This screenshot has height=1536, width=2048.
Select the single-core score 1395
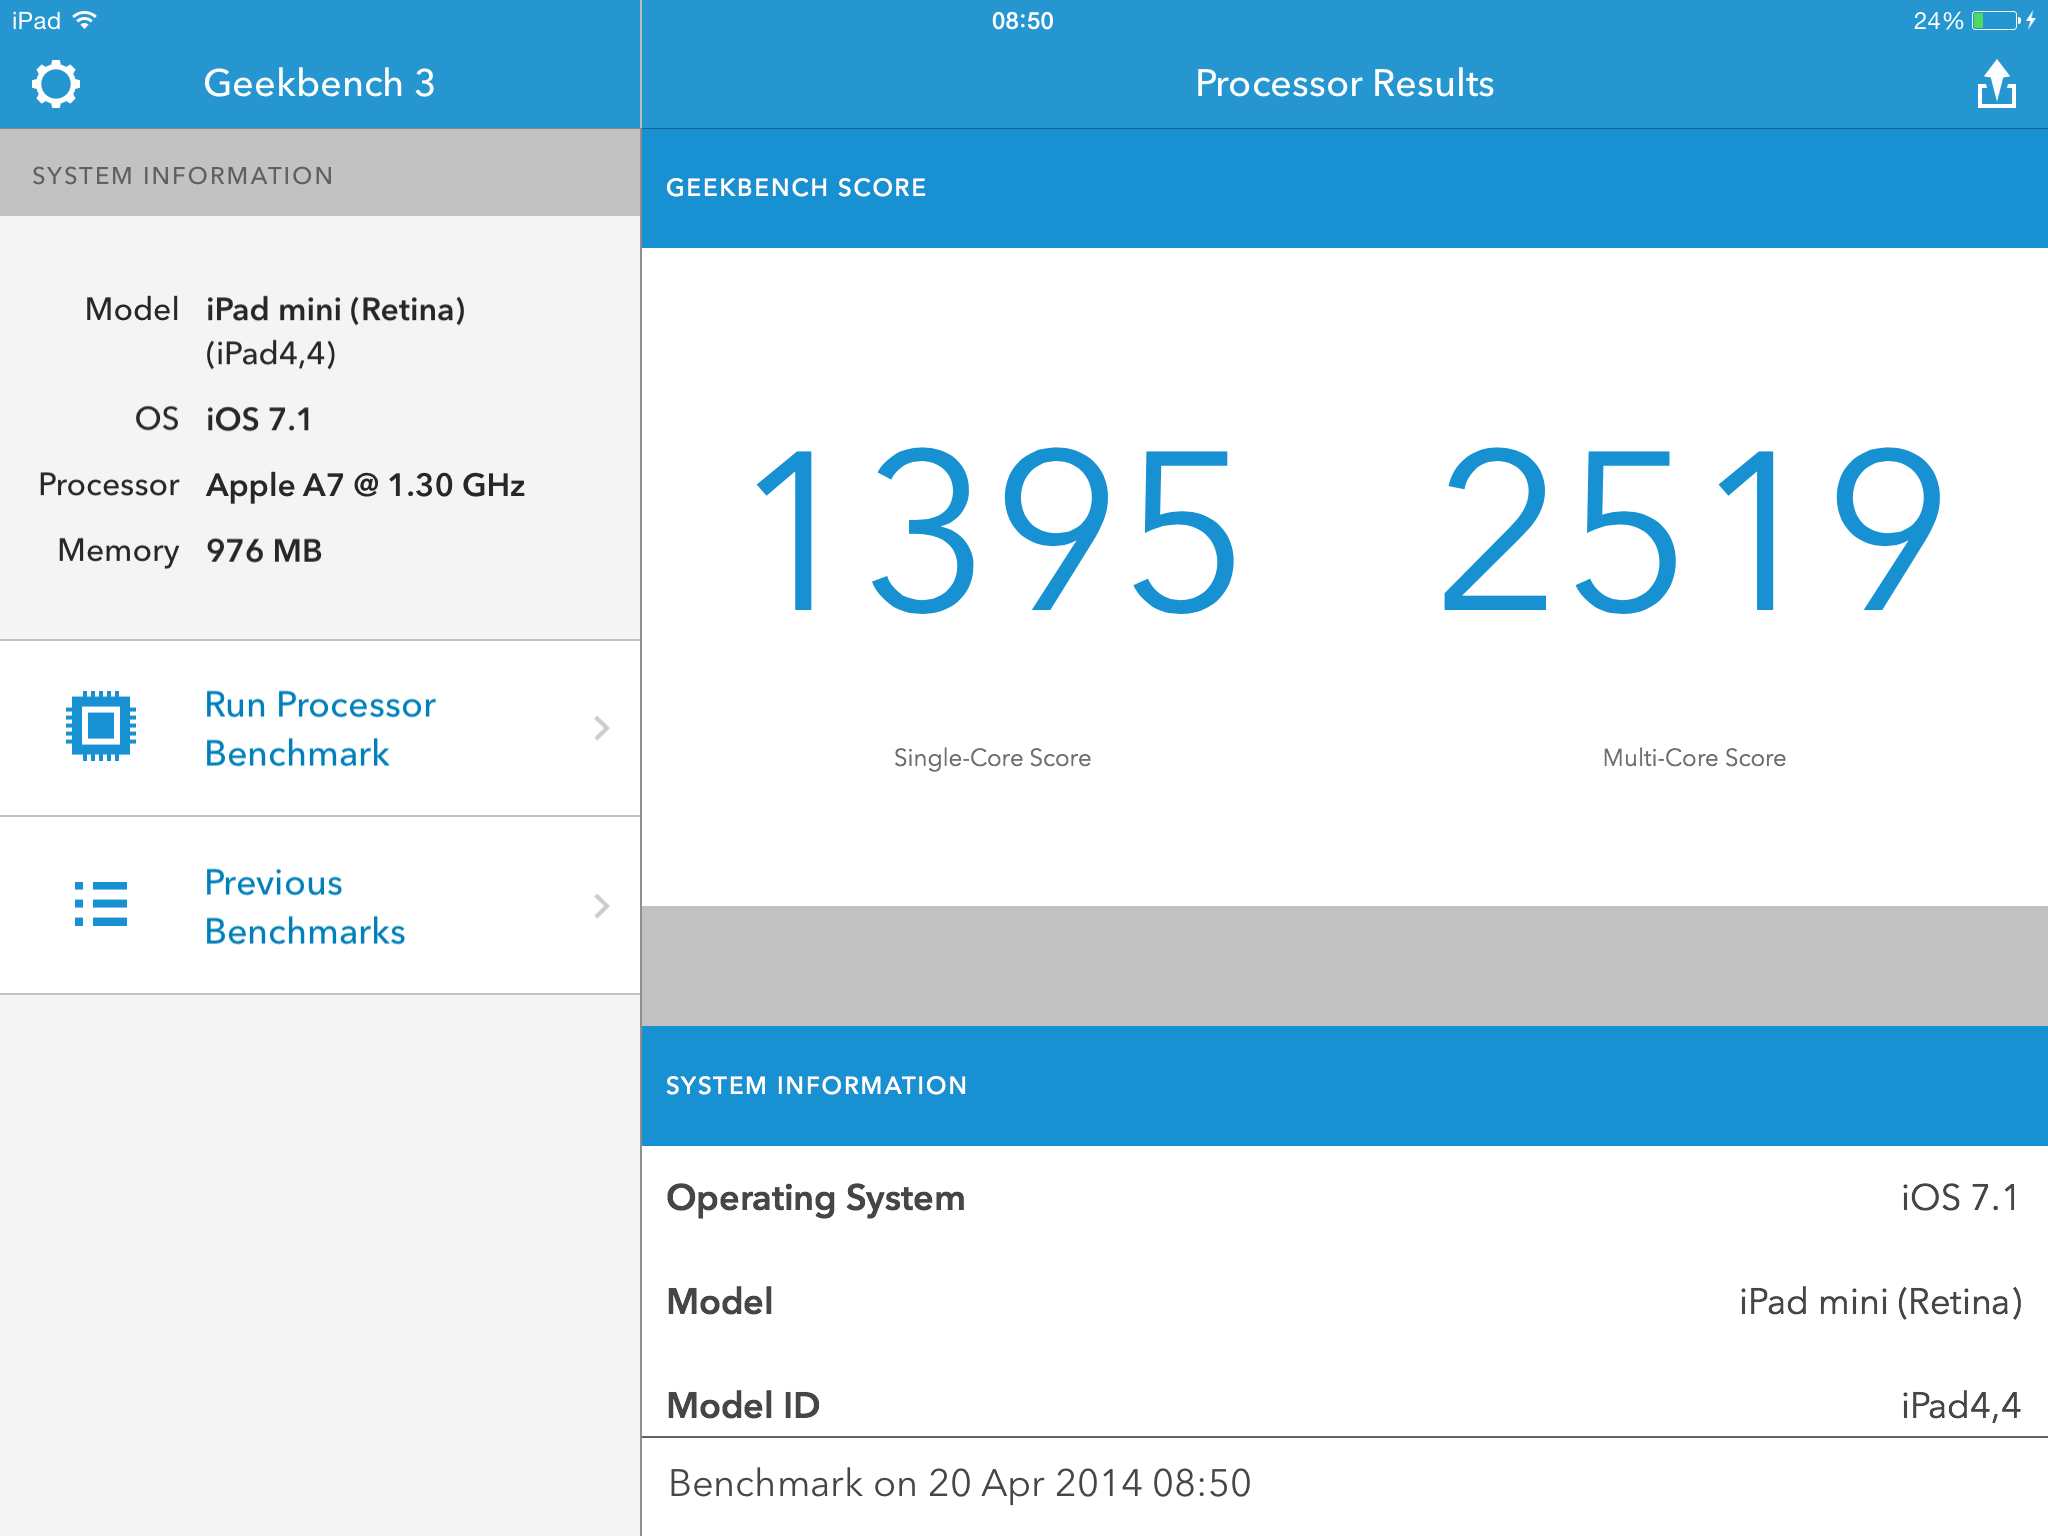pyautogui.click(x=993, y=530)
